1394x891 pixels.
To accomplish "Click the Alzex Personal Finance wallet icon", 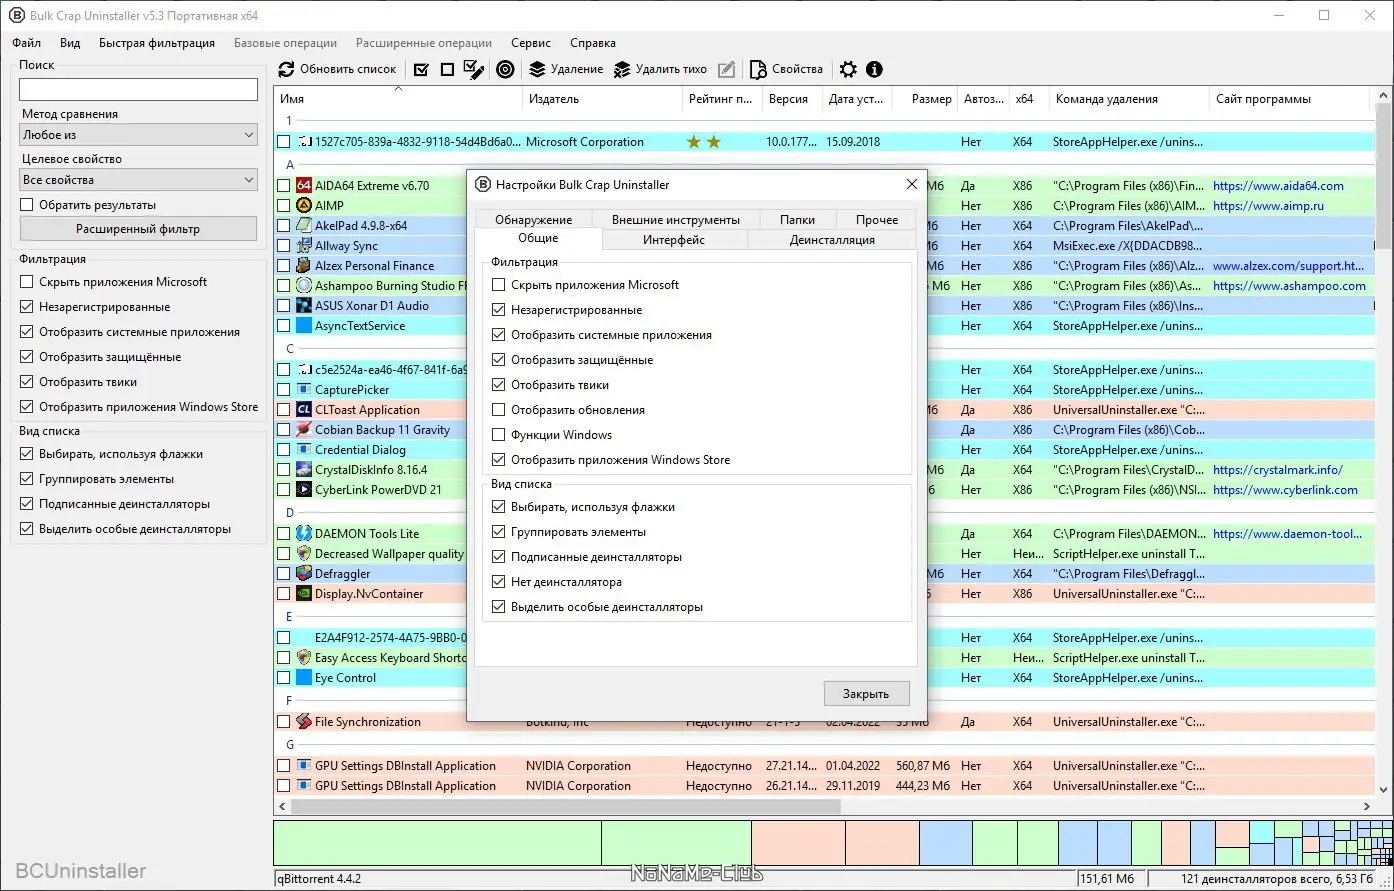I will [x=304, y=266].
